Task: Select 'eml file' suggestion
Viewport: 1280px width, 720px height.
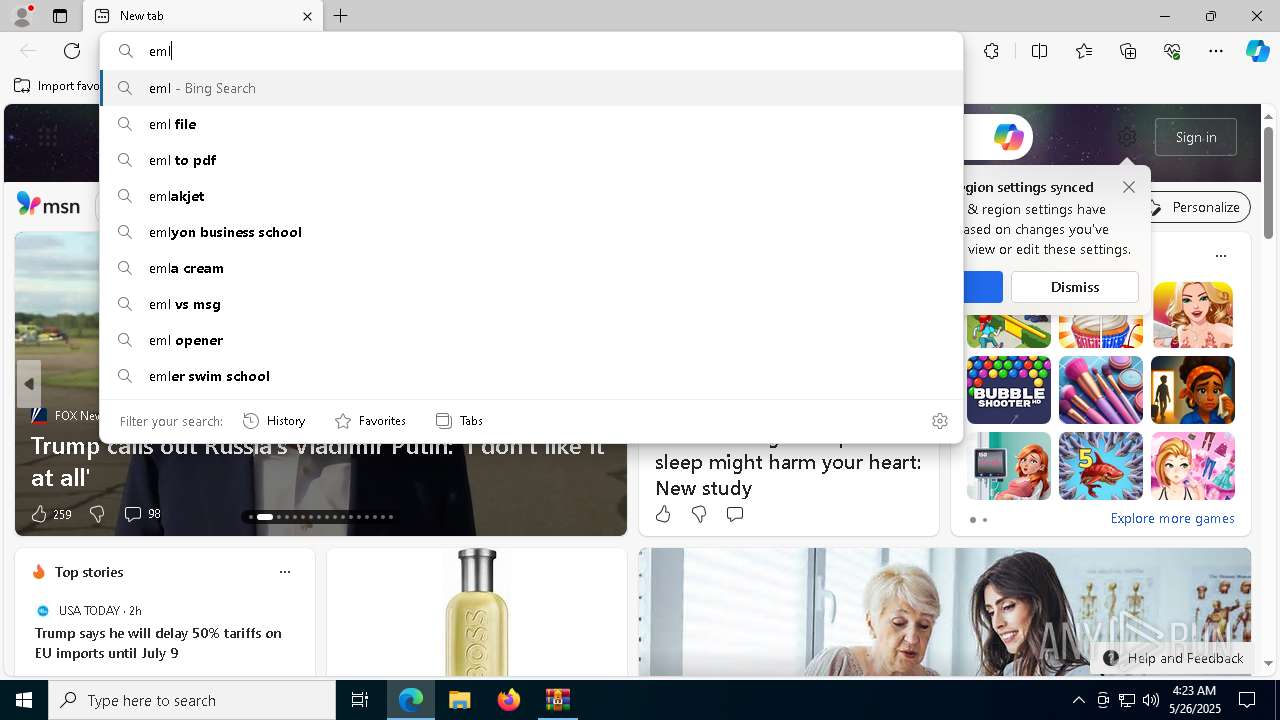Action: (x=531, y=124)
